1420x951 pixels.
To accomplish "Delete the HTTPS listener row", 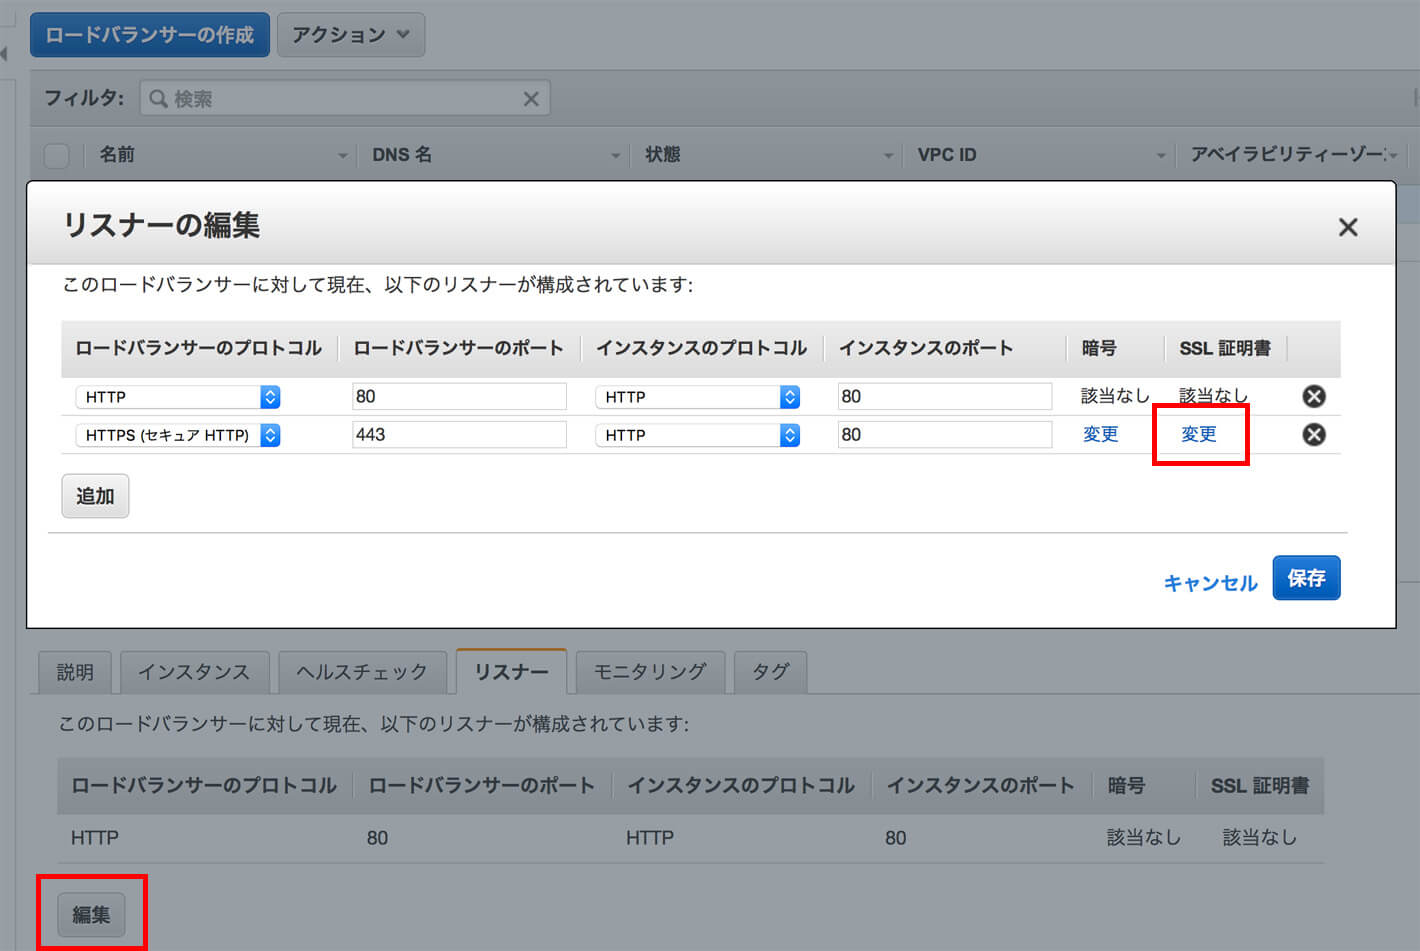I will coord(1314,434).
